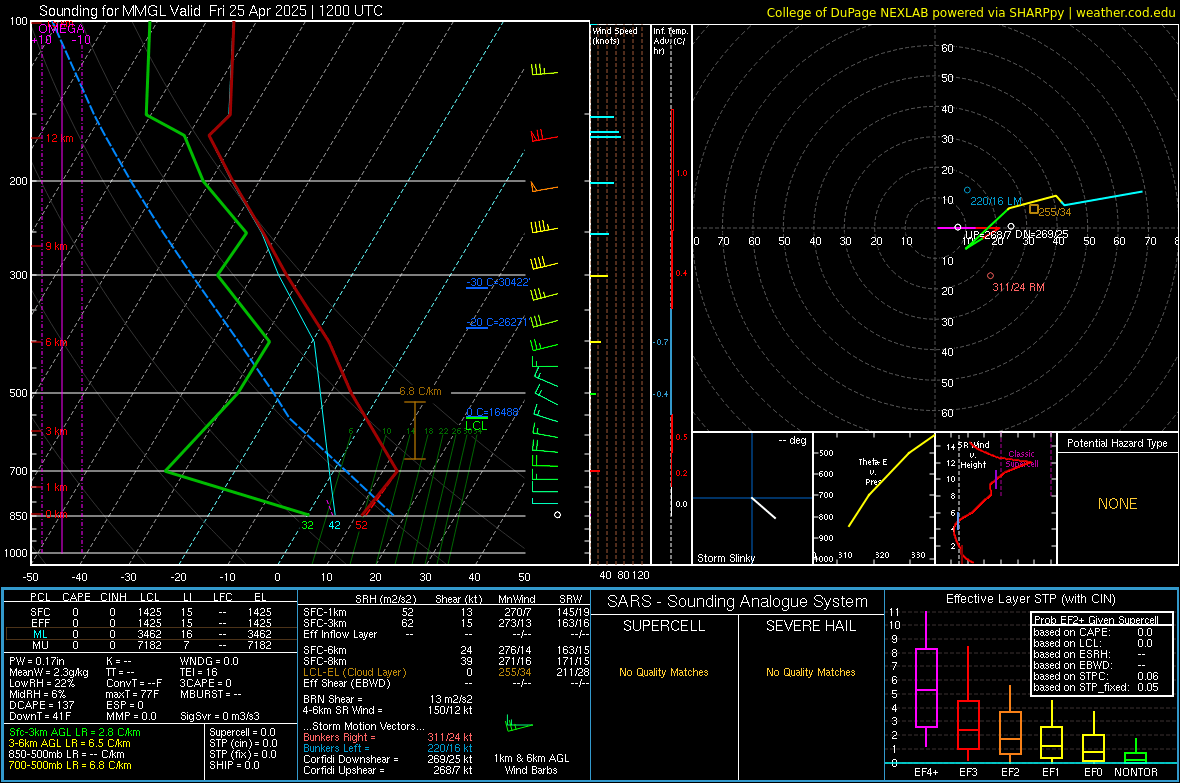Click the SEVERE HAIL column header
This screenshot has height=783, width=1180.
pos(810,626)
